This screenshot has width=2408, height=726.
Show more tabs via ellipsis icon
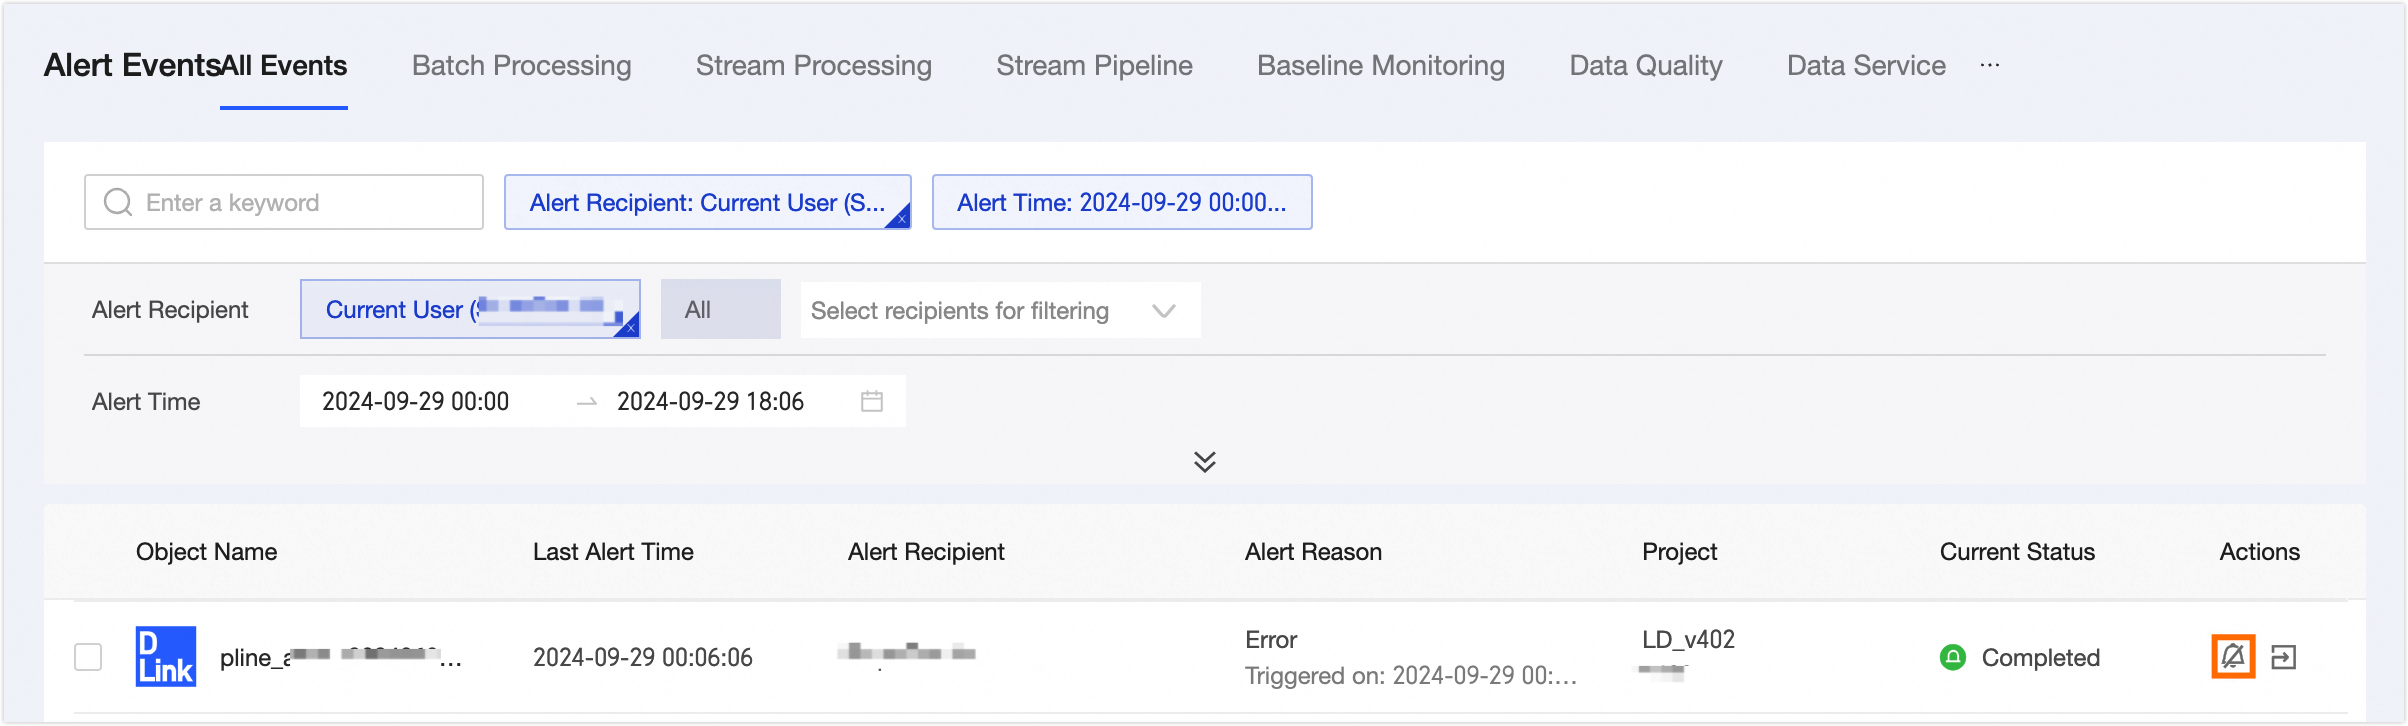(x=1990, y=65)
